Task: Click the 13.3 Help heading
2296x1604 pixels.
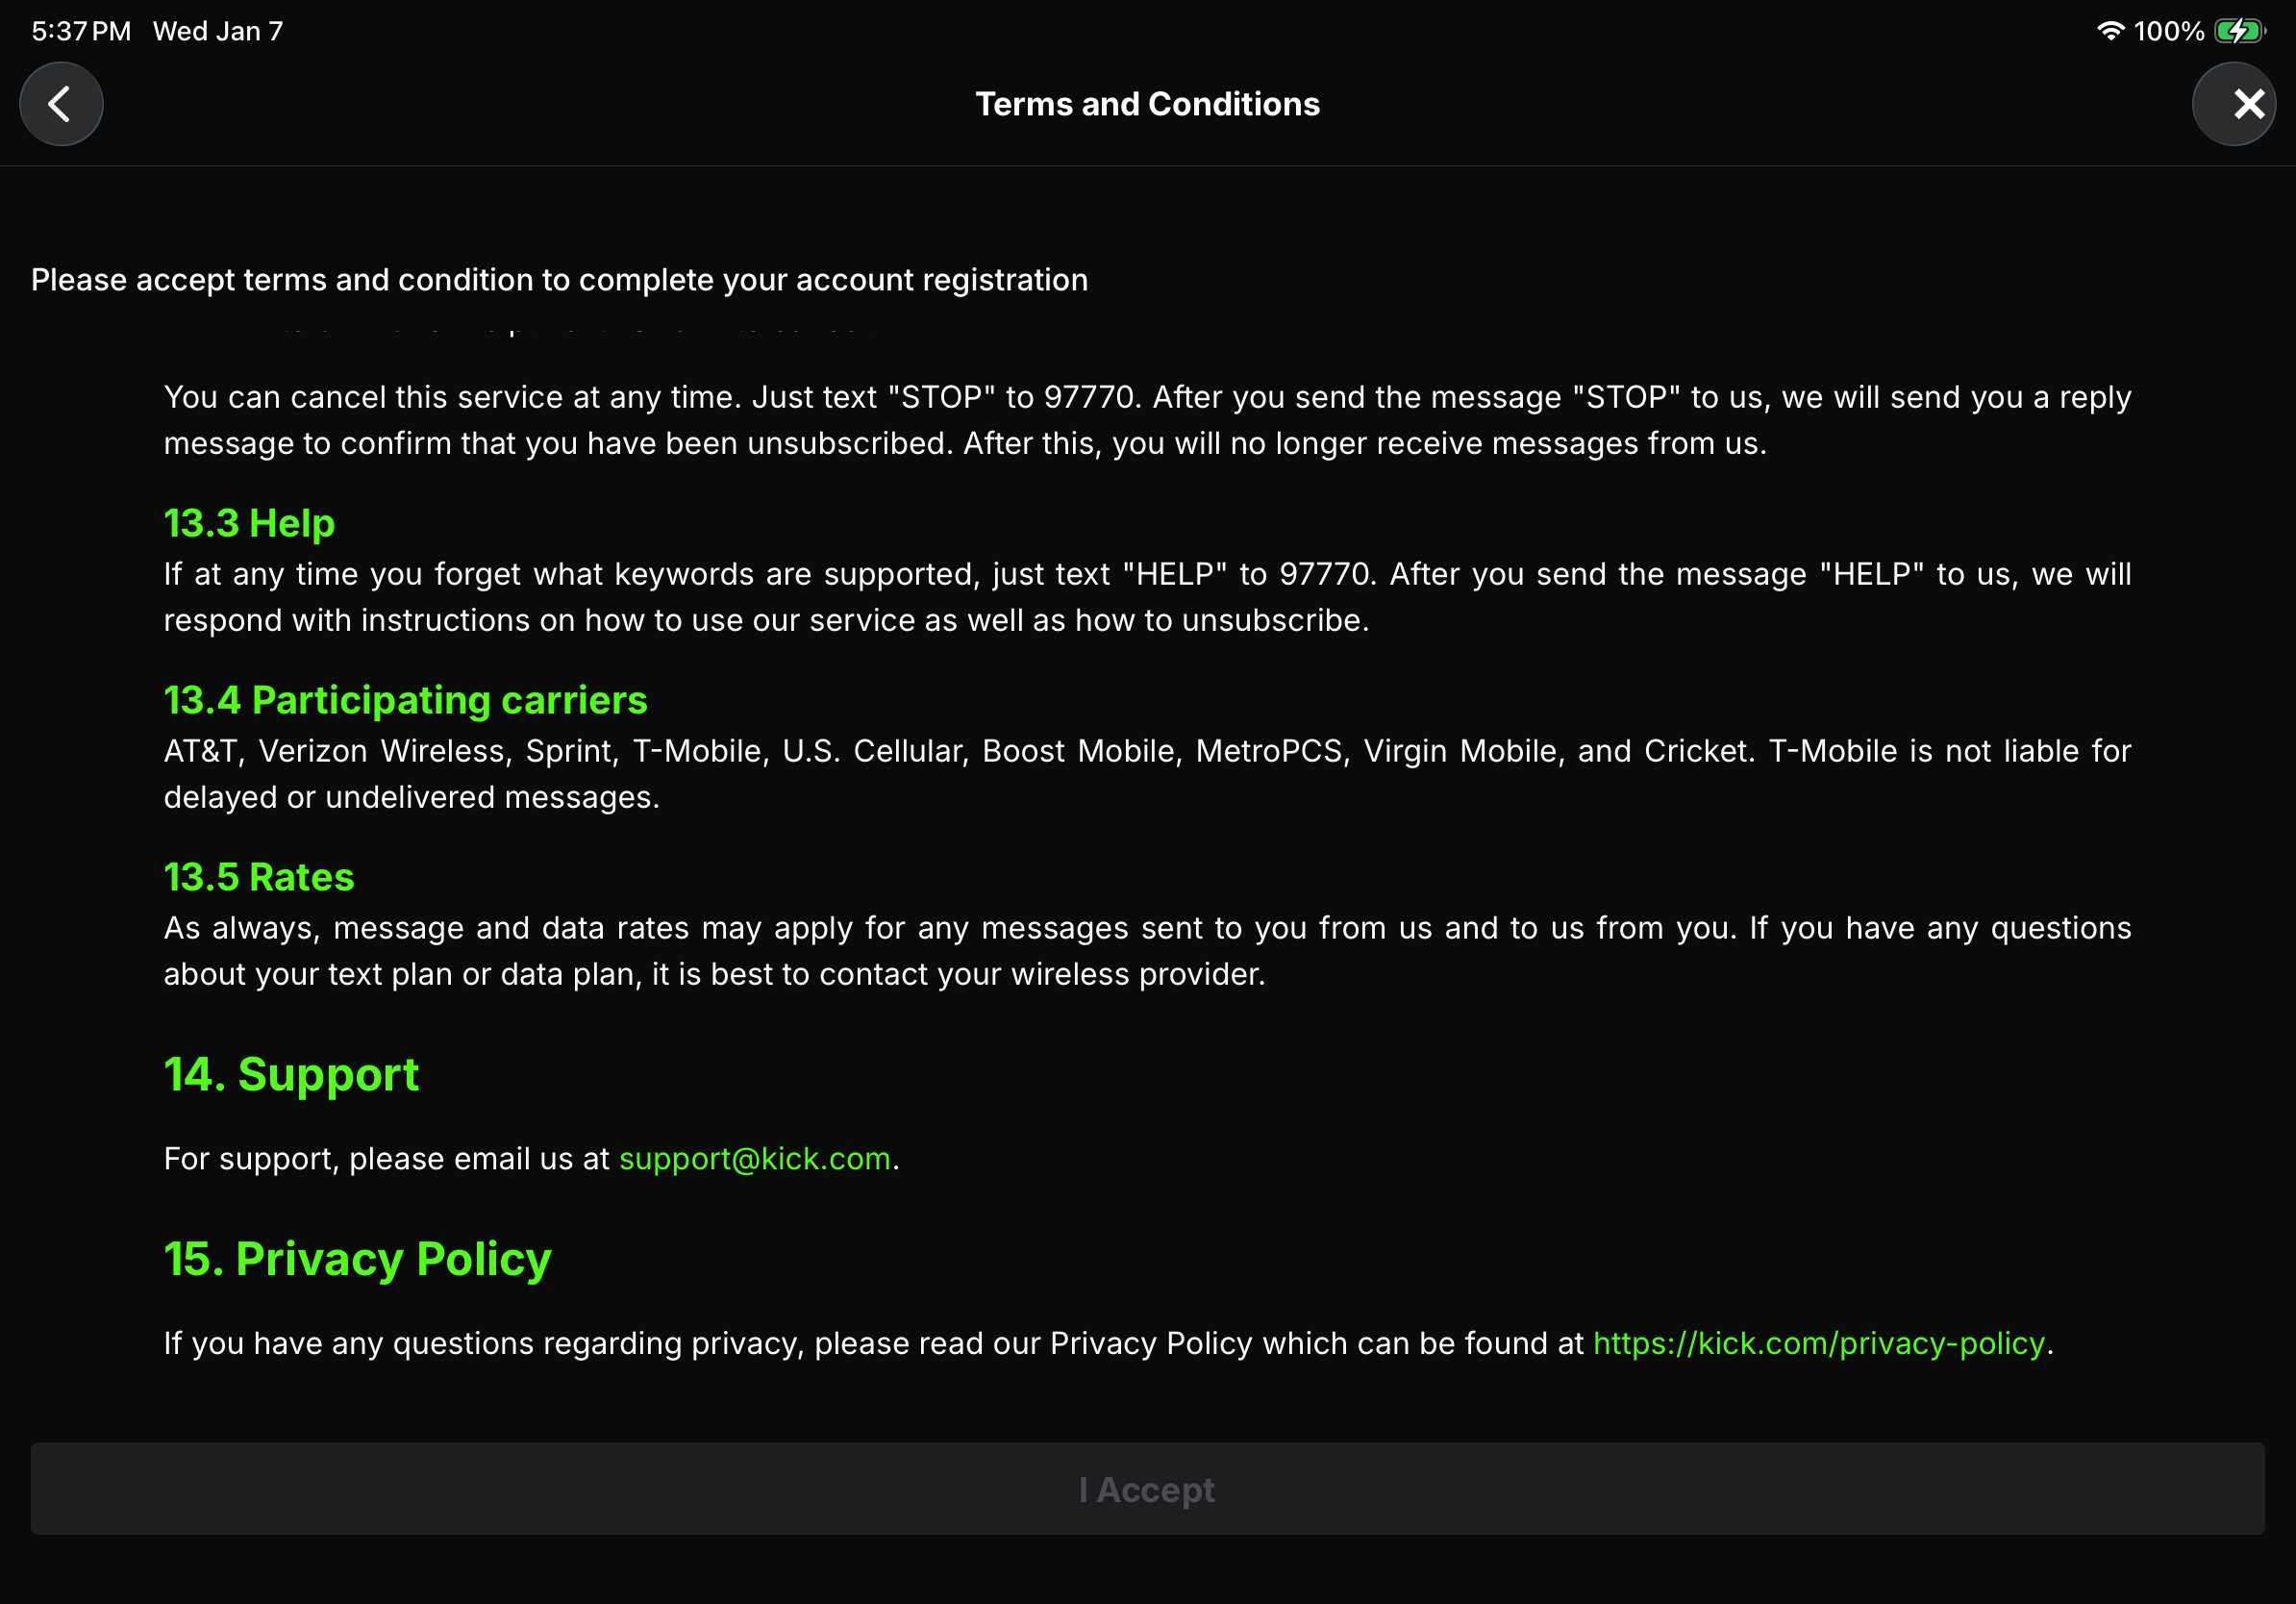Action: point(249,523)
